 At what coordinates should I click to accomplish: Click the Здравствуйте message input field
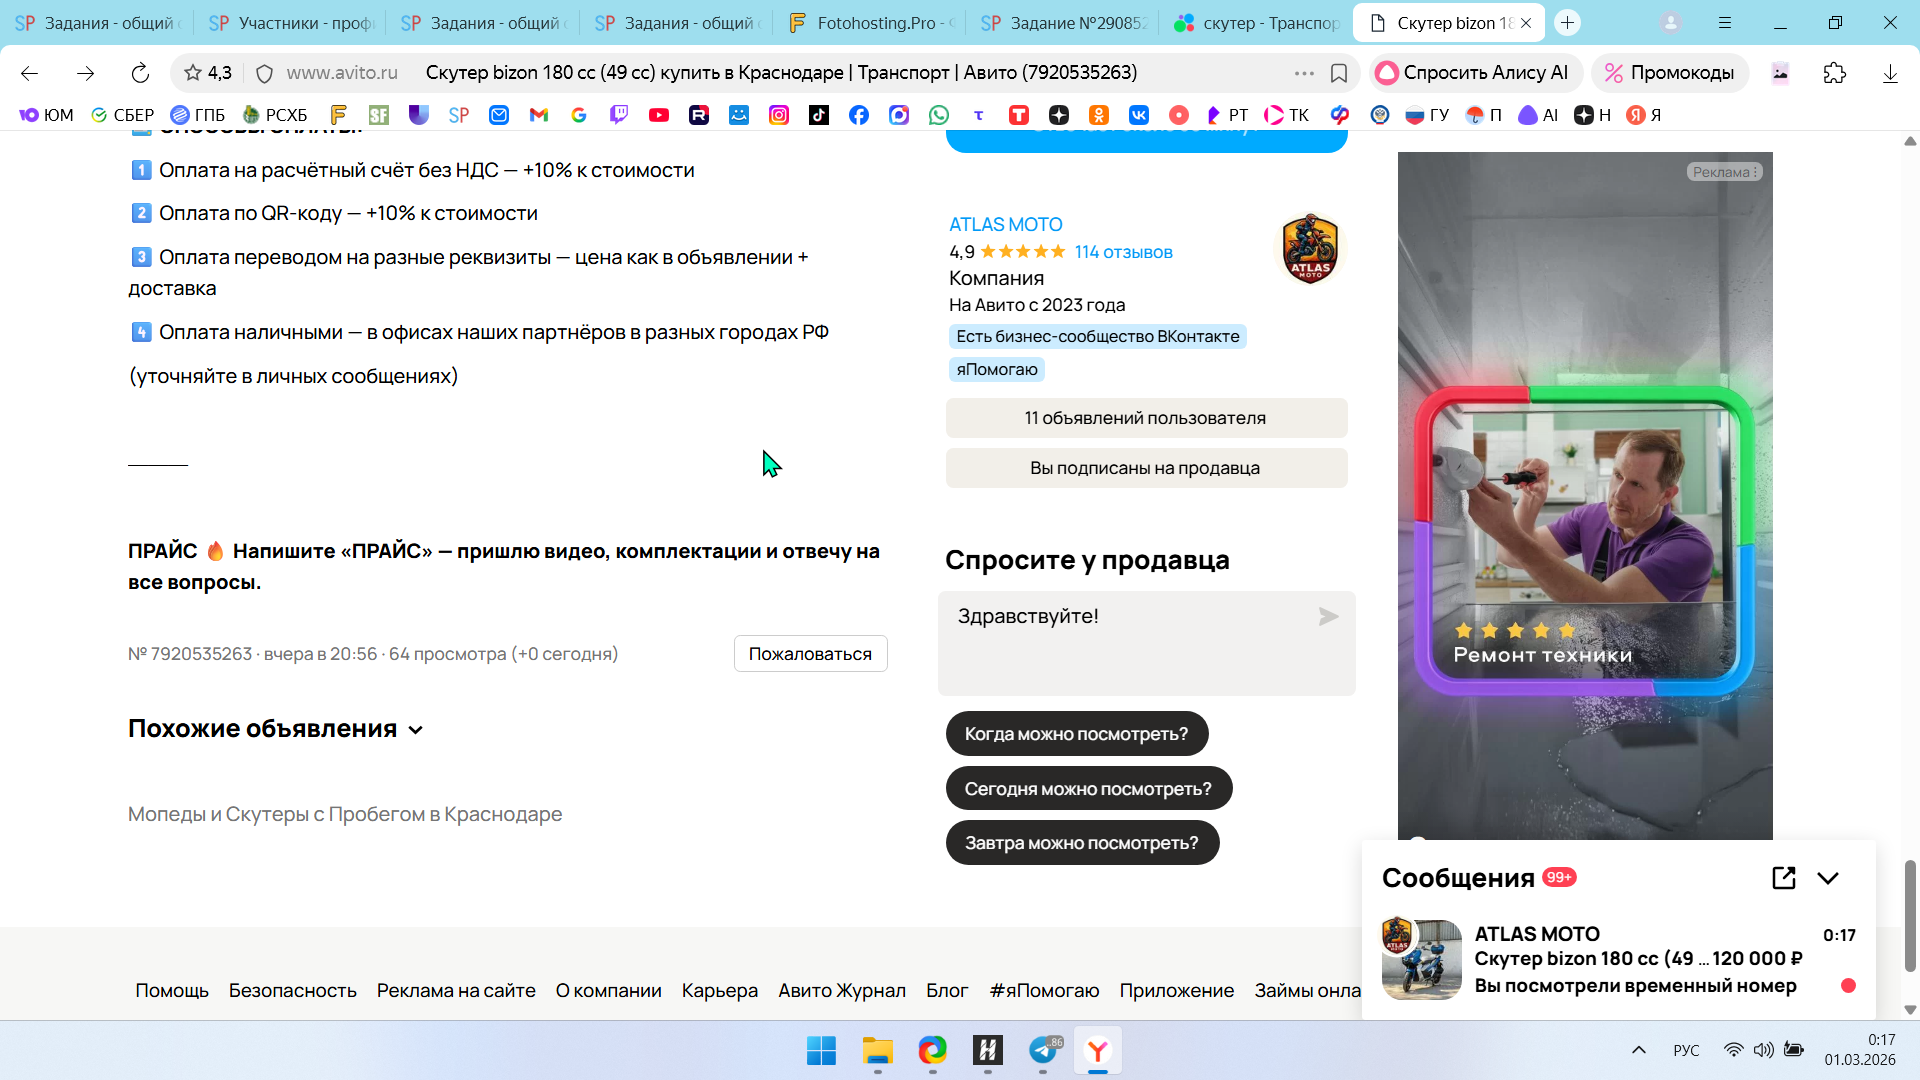(x=1130, y=643)
